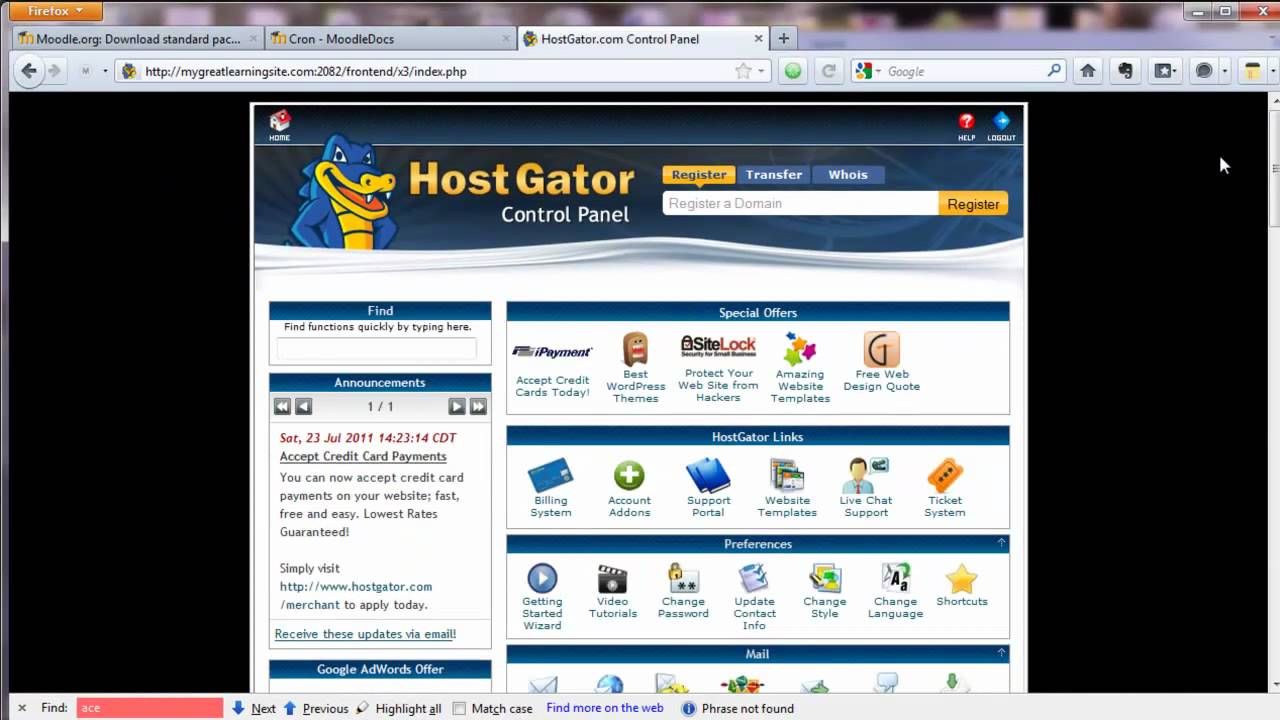
Task: Go to last announcement
Action: 478,406
